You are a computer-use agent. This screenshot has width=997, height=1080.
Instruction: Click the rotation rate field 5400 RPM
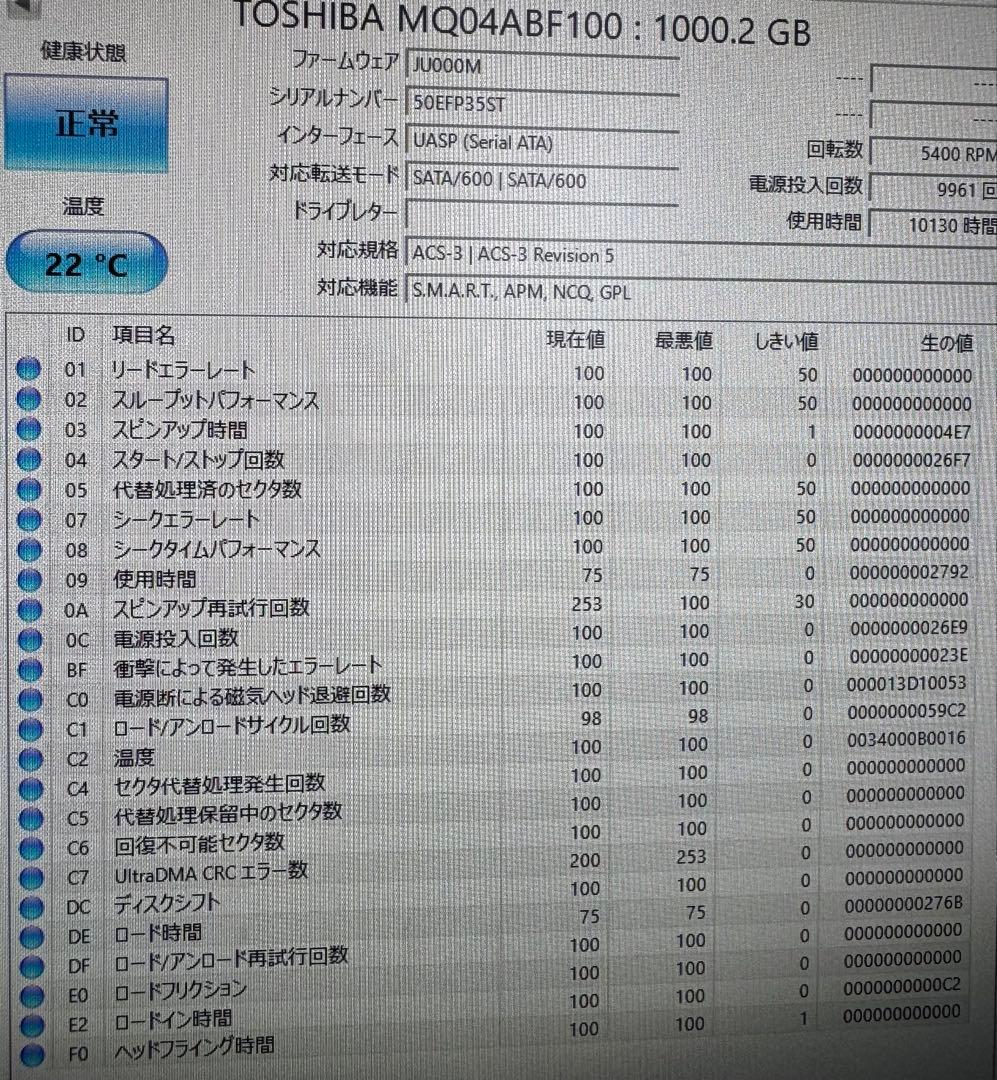[x=934, y=152]
